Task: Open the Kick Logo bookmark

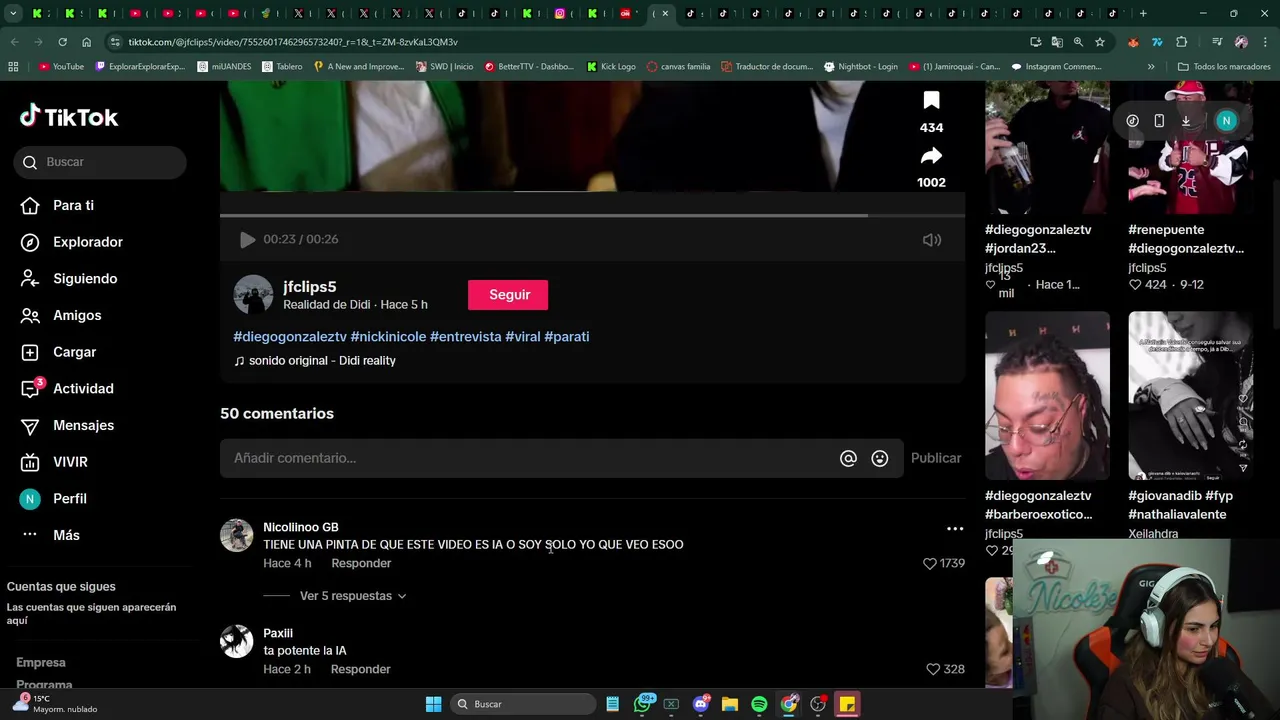Action: click(610, 67)
